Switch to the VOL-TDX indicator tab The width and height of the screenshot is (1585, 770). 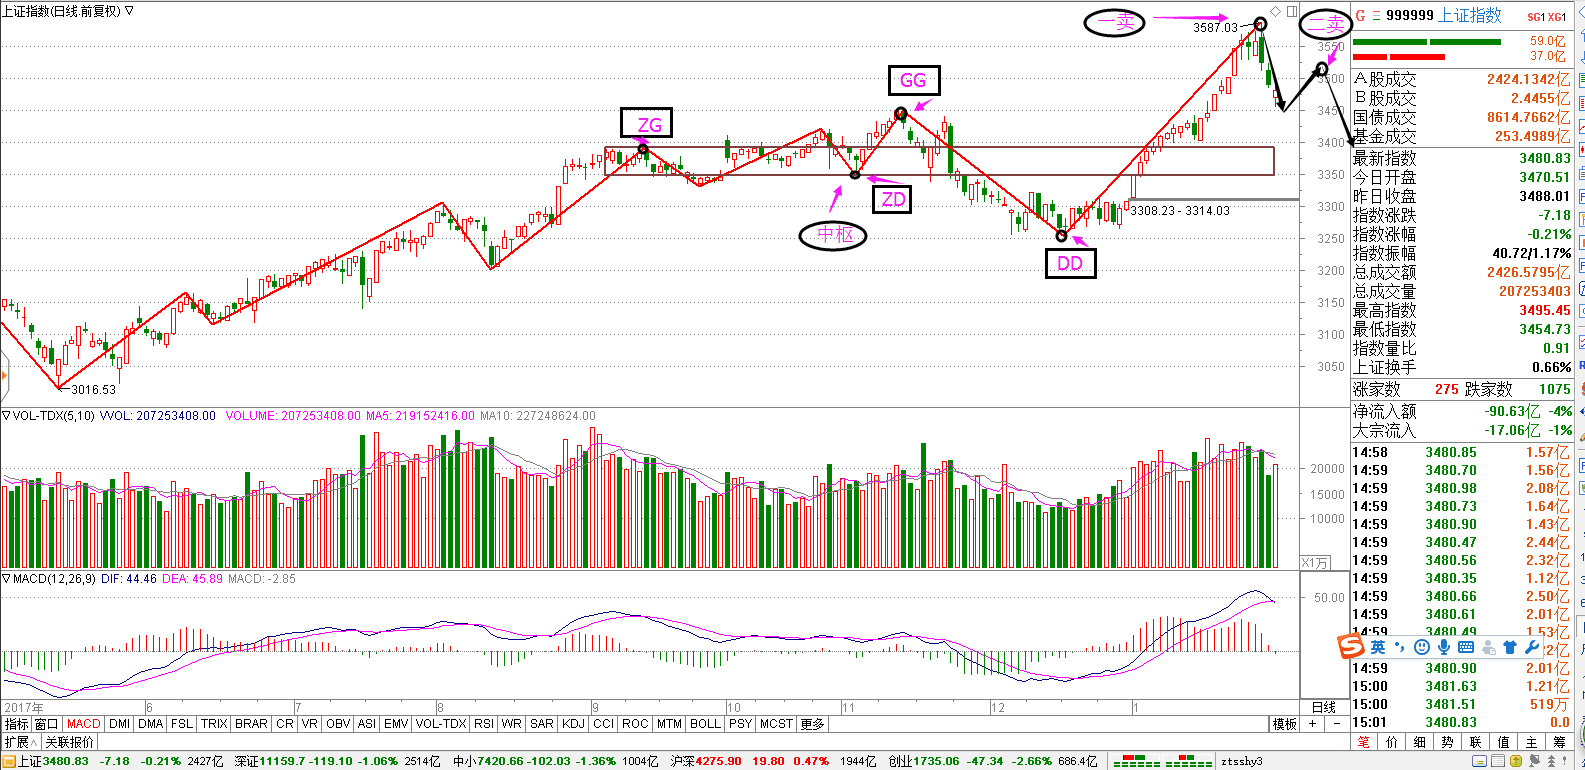(x=441, y=724)
